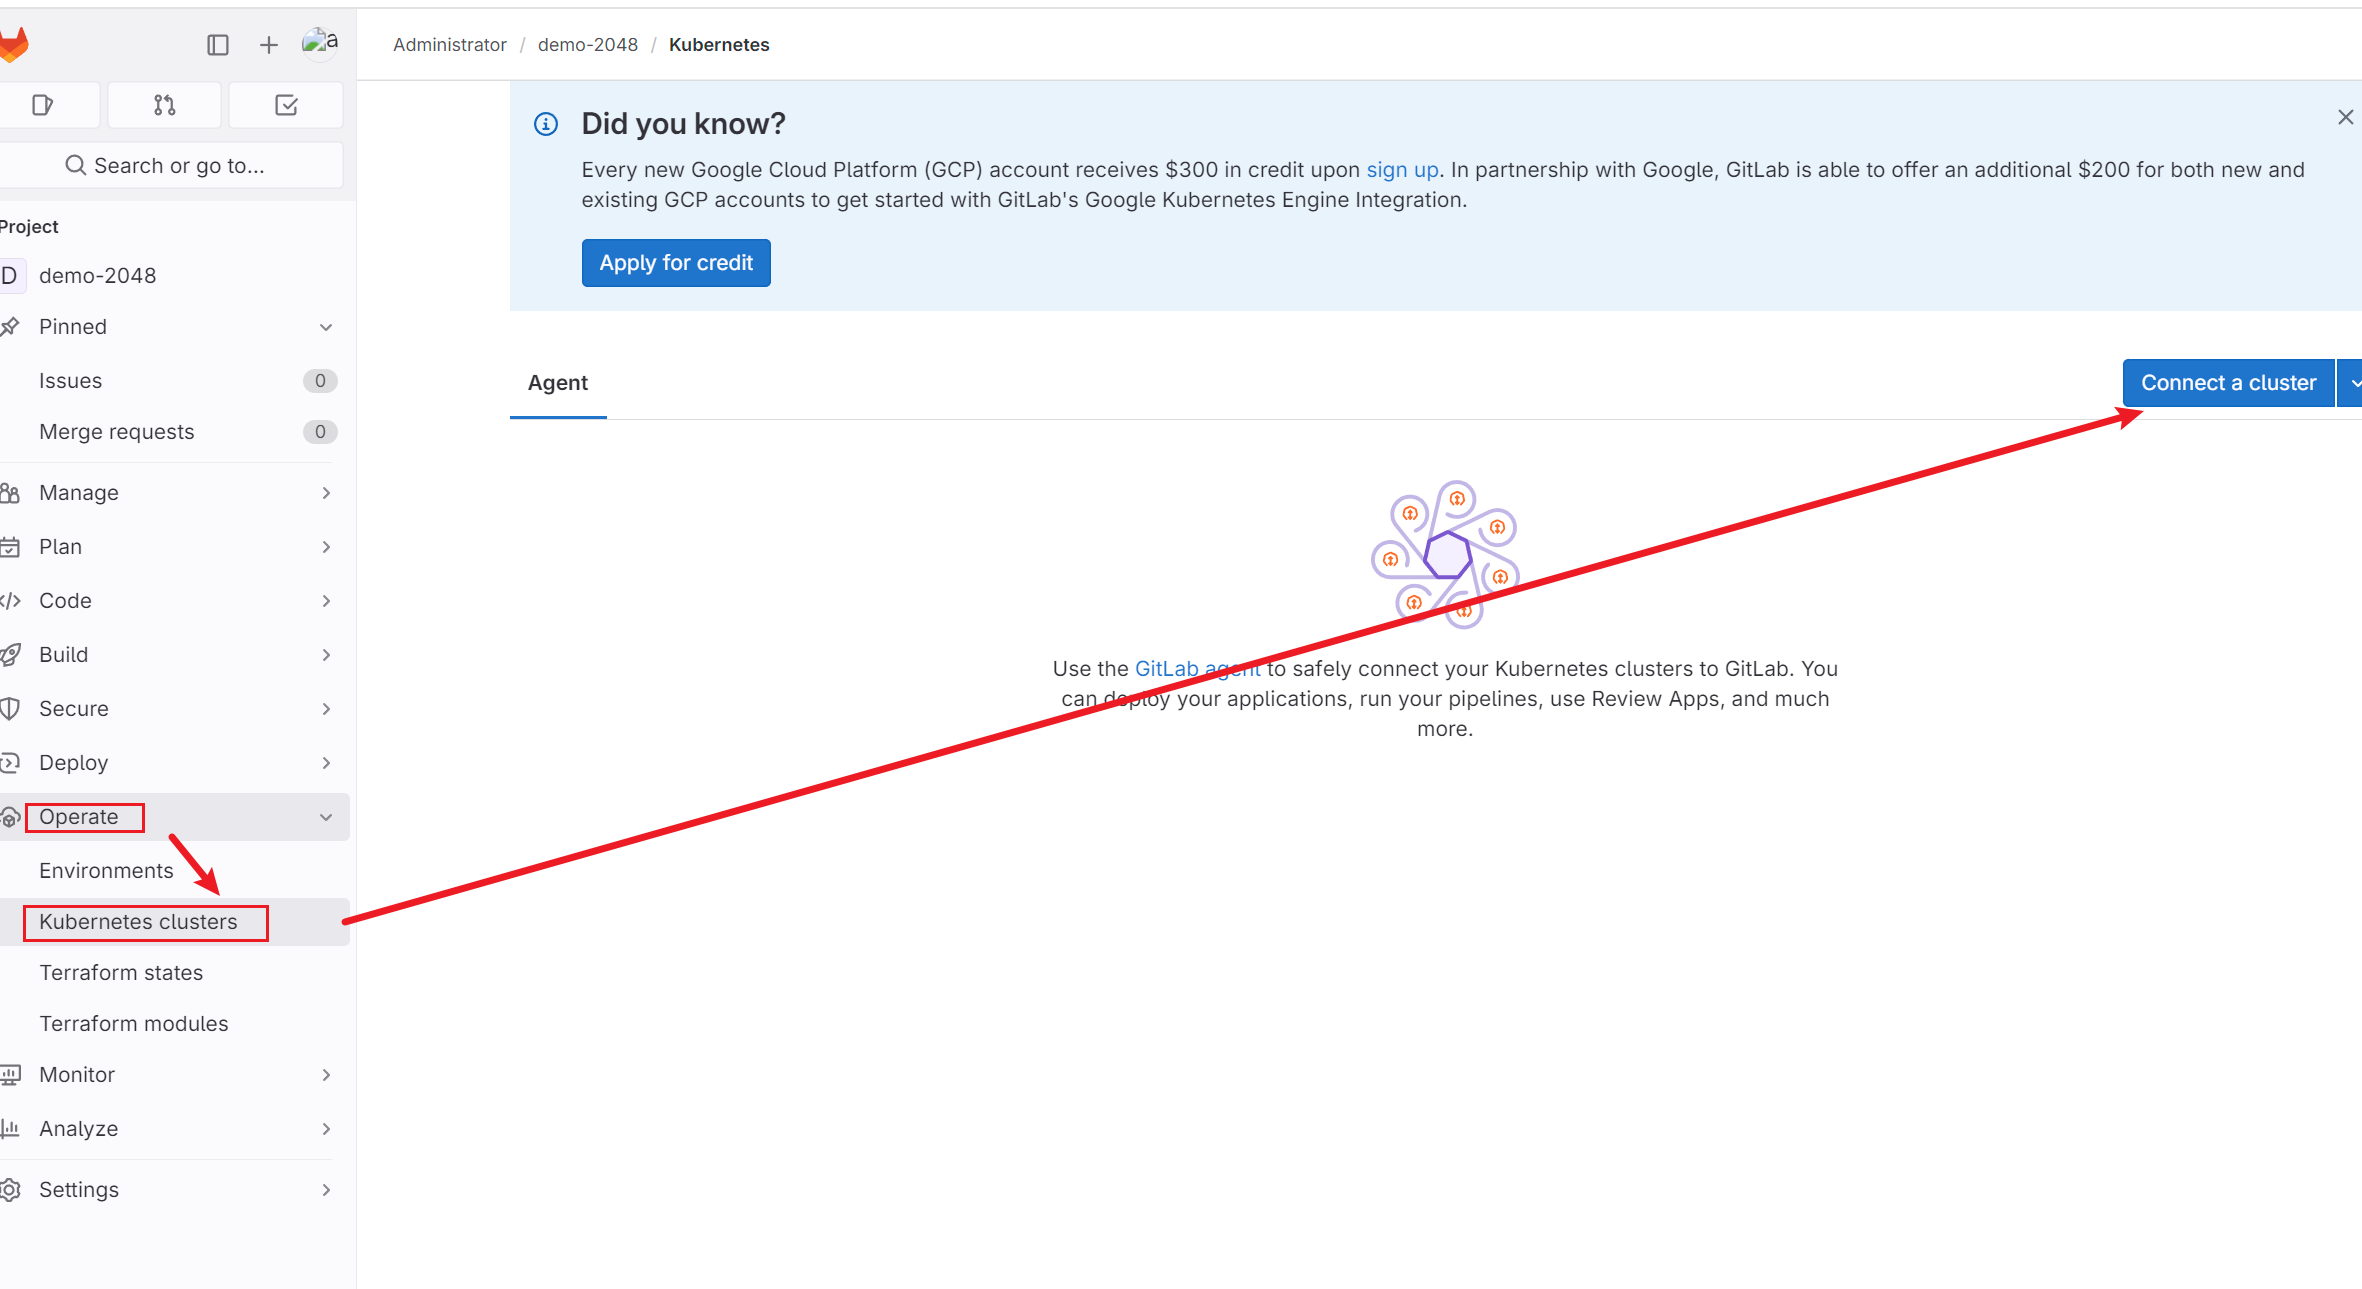Expand the Deploy menu
The height and width of the screenshot is (1289, 2362).
point(175,762)
